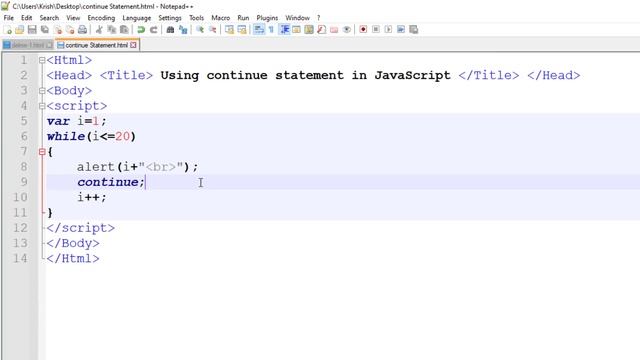Switch to the continue Statement.html tab
The image size is (640, 360).
(97, 45)
